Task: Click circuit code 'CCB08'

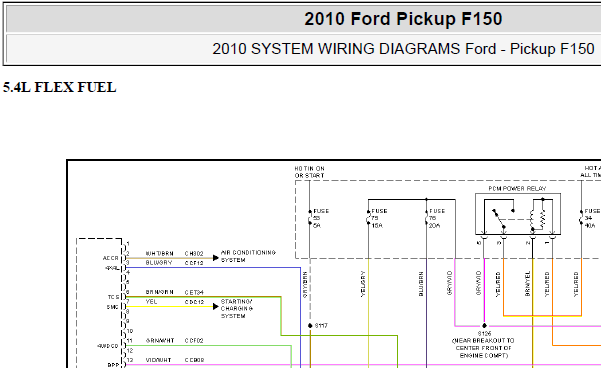Action: (194, 360)
